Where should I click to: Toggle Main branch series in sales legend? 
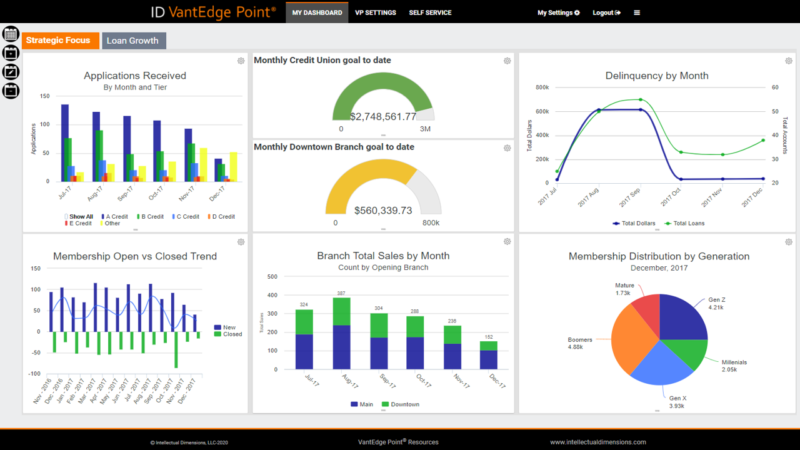coord(362,404)
